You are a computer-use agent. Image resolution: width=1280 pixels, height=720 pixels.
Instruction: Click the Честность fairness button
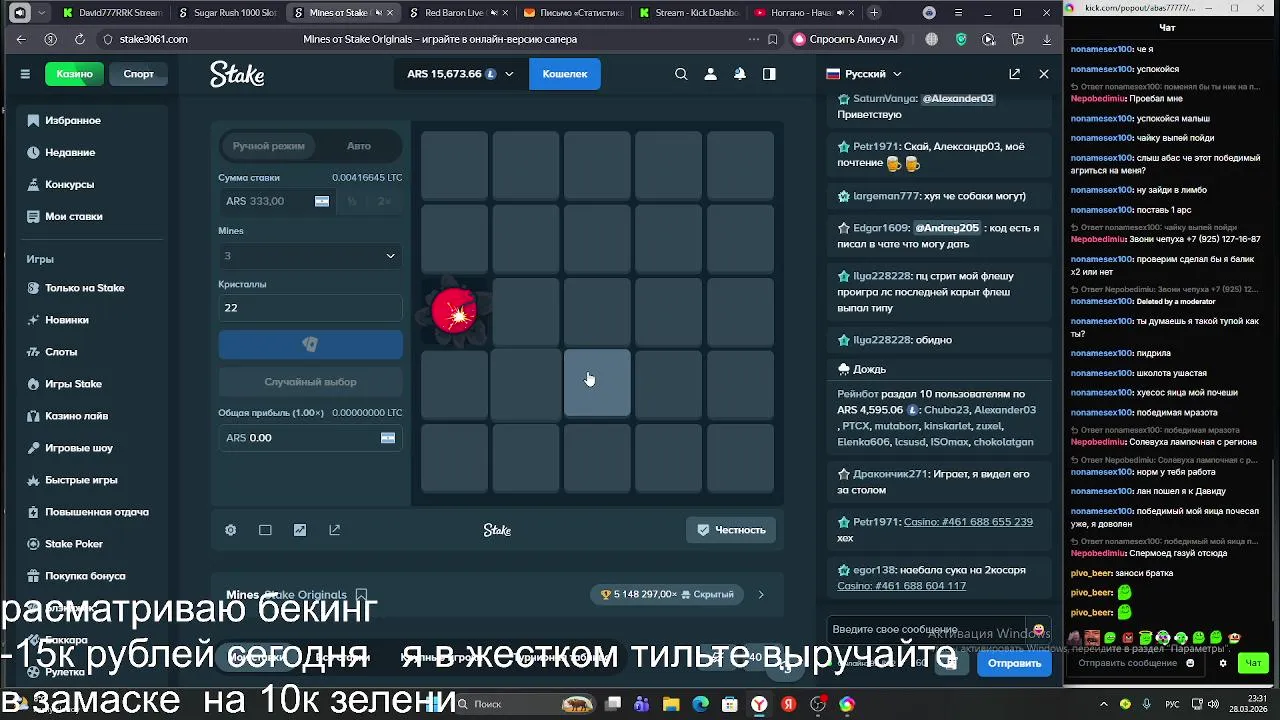tap(731, 530)
